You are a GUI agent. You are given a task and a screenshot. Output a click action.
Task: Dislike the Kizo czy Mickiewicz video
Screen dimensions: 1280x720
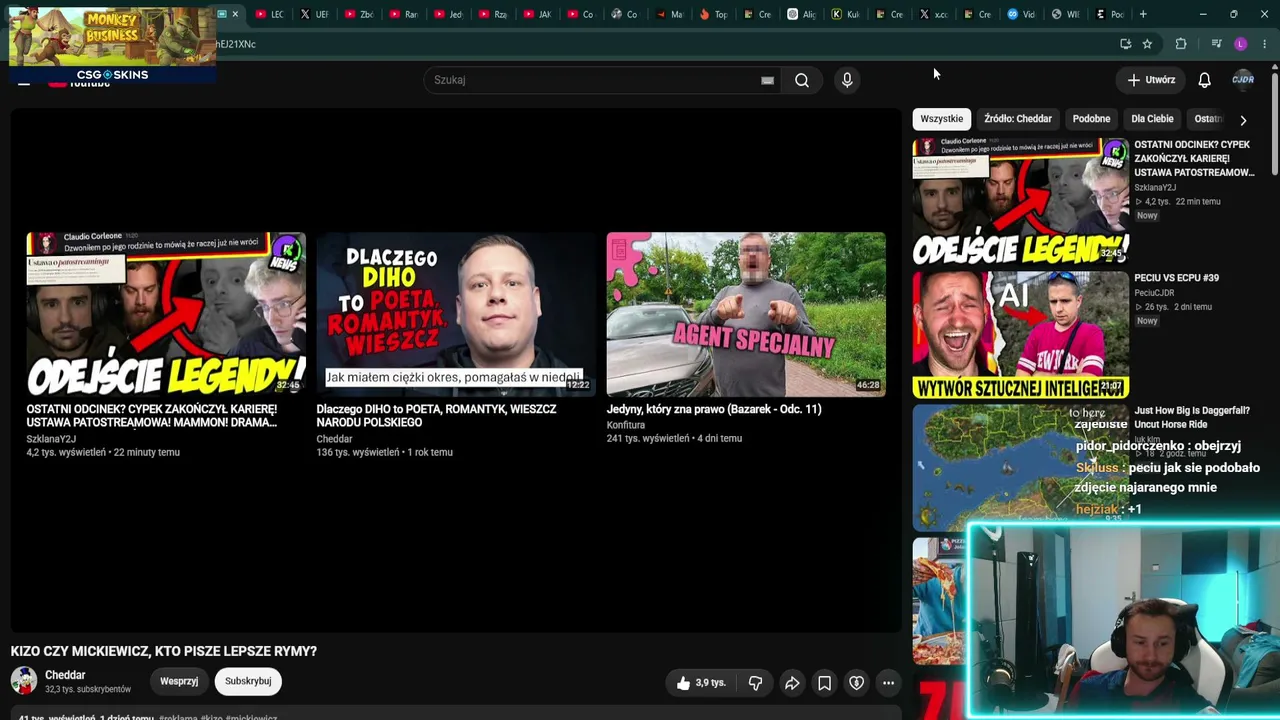pyautogui.click(x=755, y=683)
